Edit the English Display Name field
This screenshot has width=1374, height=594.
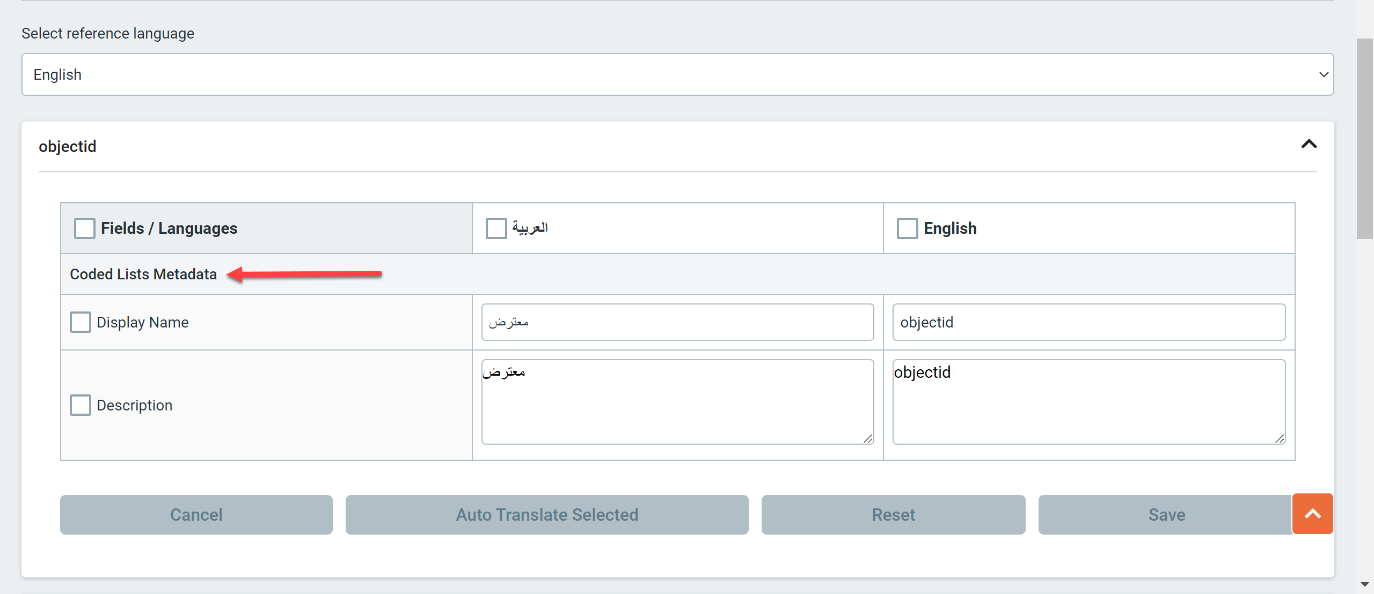(x=1089, y=323)
